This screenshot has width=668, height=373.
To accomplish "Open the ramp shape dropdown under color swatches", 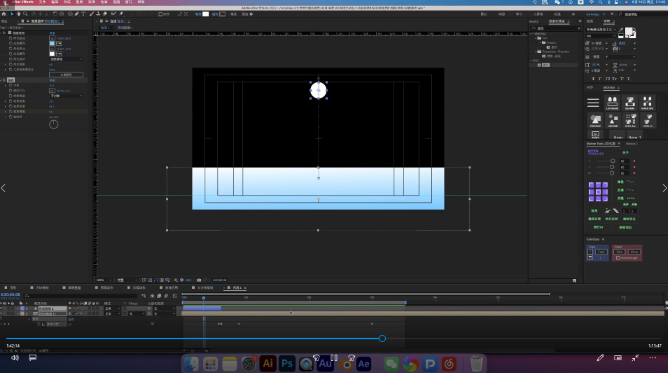I will [66, 59].
